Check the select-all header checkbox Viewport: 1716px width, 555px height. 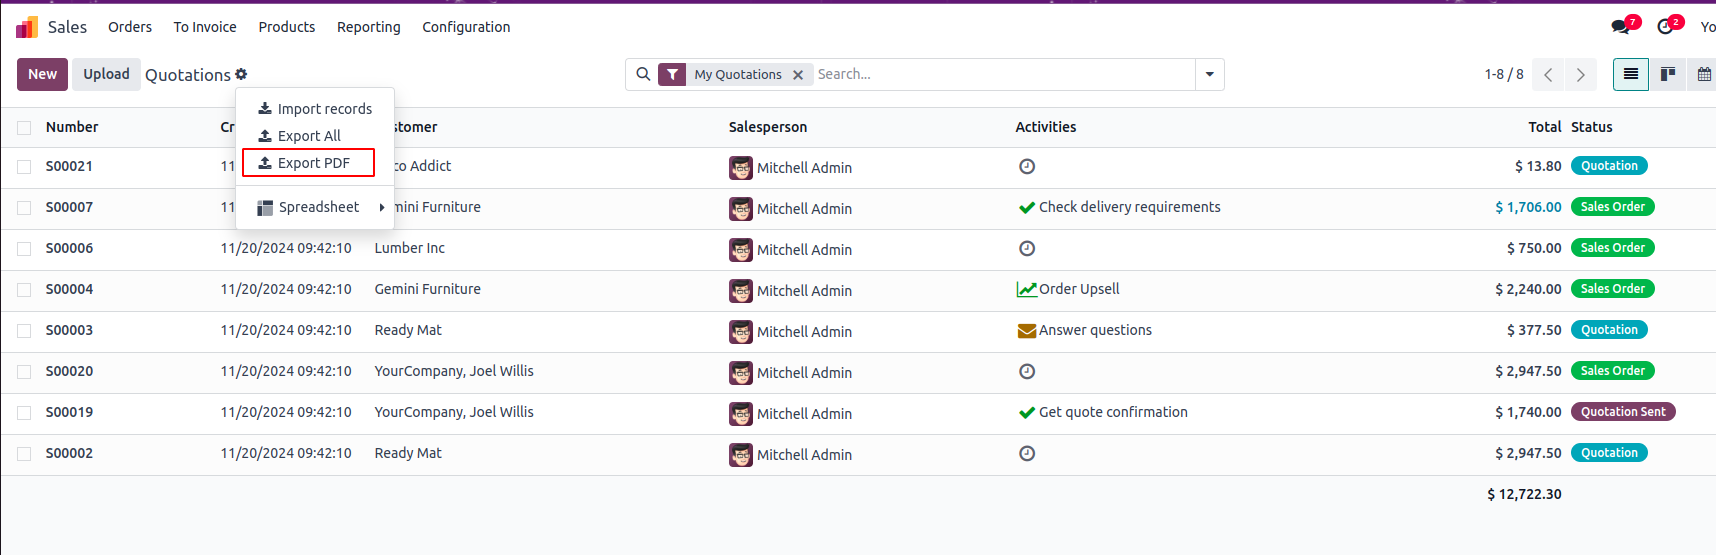(x=24, y=127)
